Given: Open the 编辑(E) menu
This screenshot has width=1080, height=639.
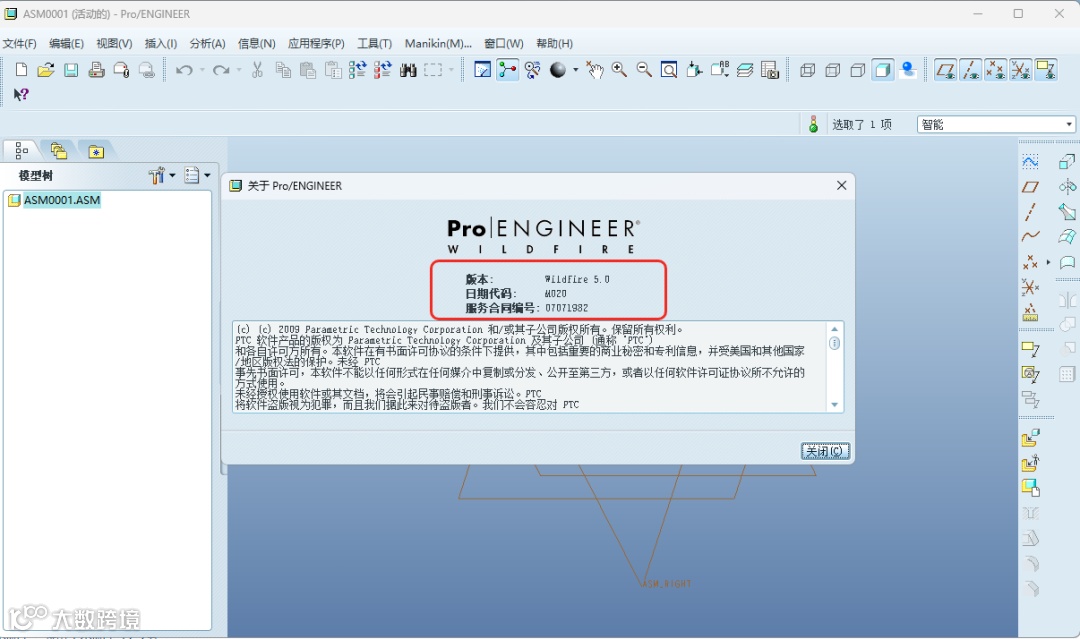Looking at the screenshot, I should click(x=66, y=43).
